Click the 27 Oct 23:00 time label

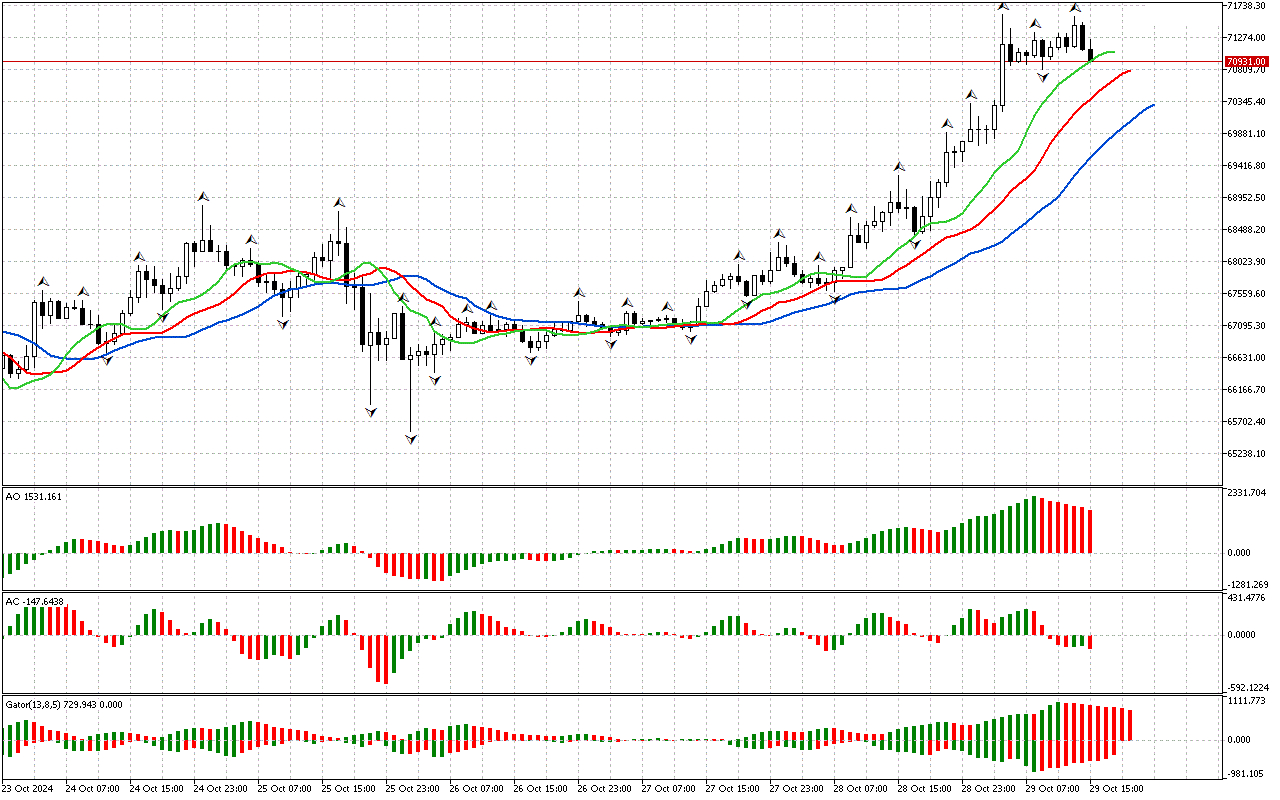point(797,789)
